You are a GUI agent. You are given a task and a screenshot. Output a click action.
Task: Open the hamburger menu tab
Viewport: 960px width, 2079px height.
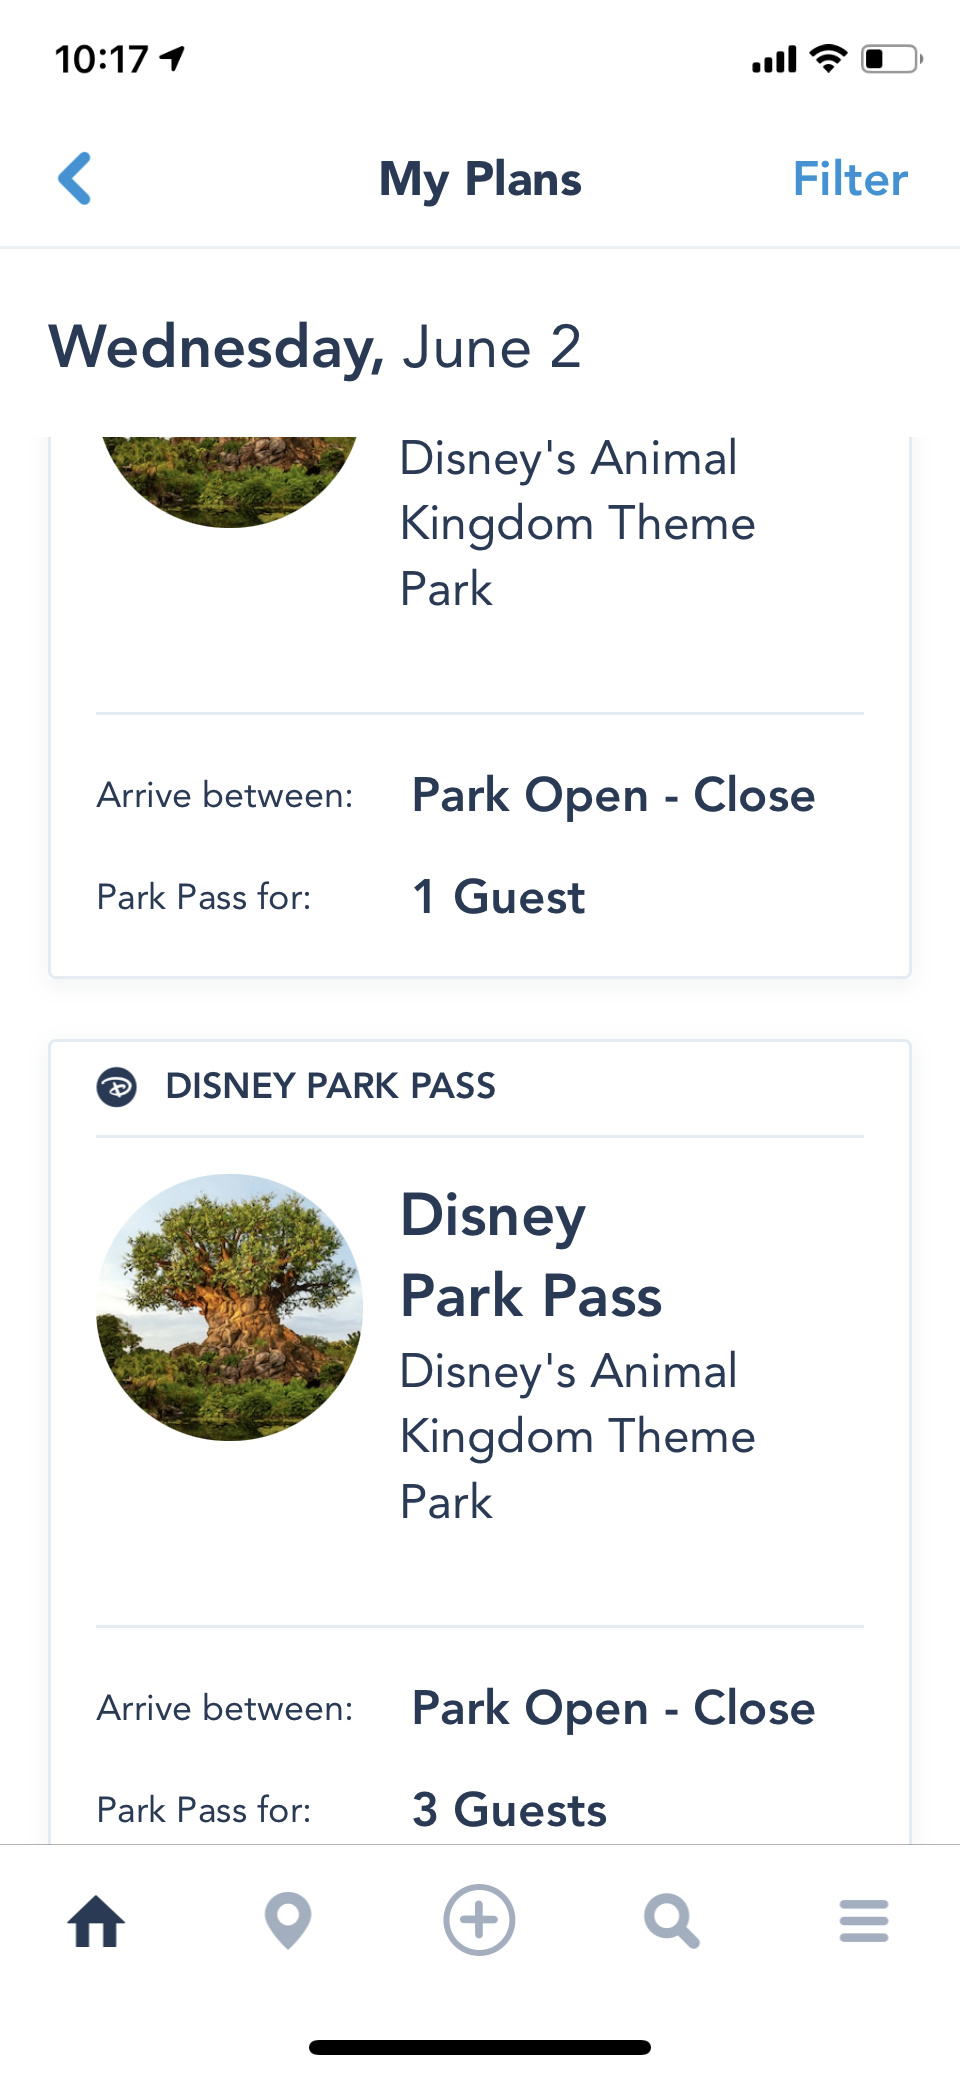(864, 1921)
